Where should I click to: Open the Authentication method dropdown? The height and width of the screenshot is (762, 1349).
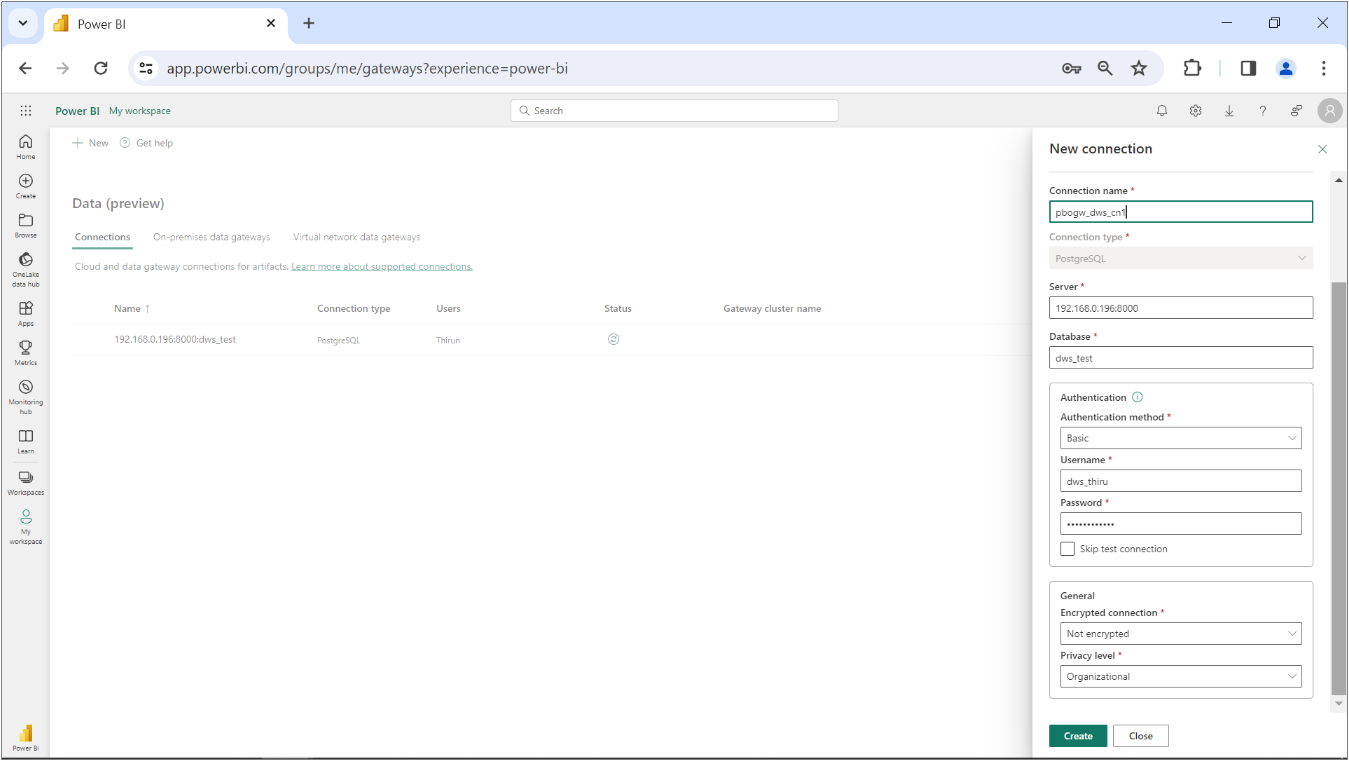(1181, 438)
